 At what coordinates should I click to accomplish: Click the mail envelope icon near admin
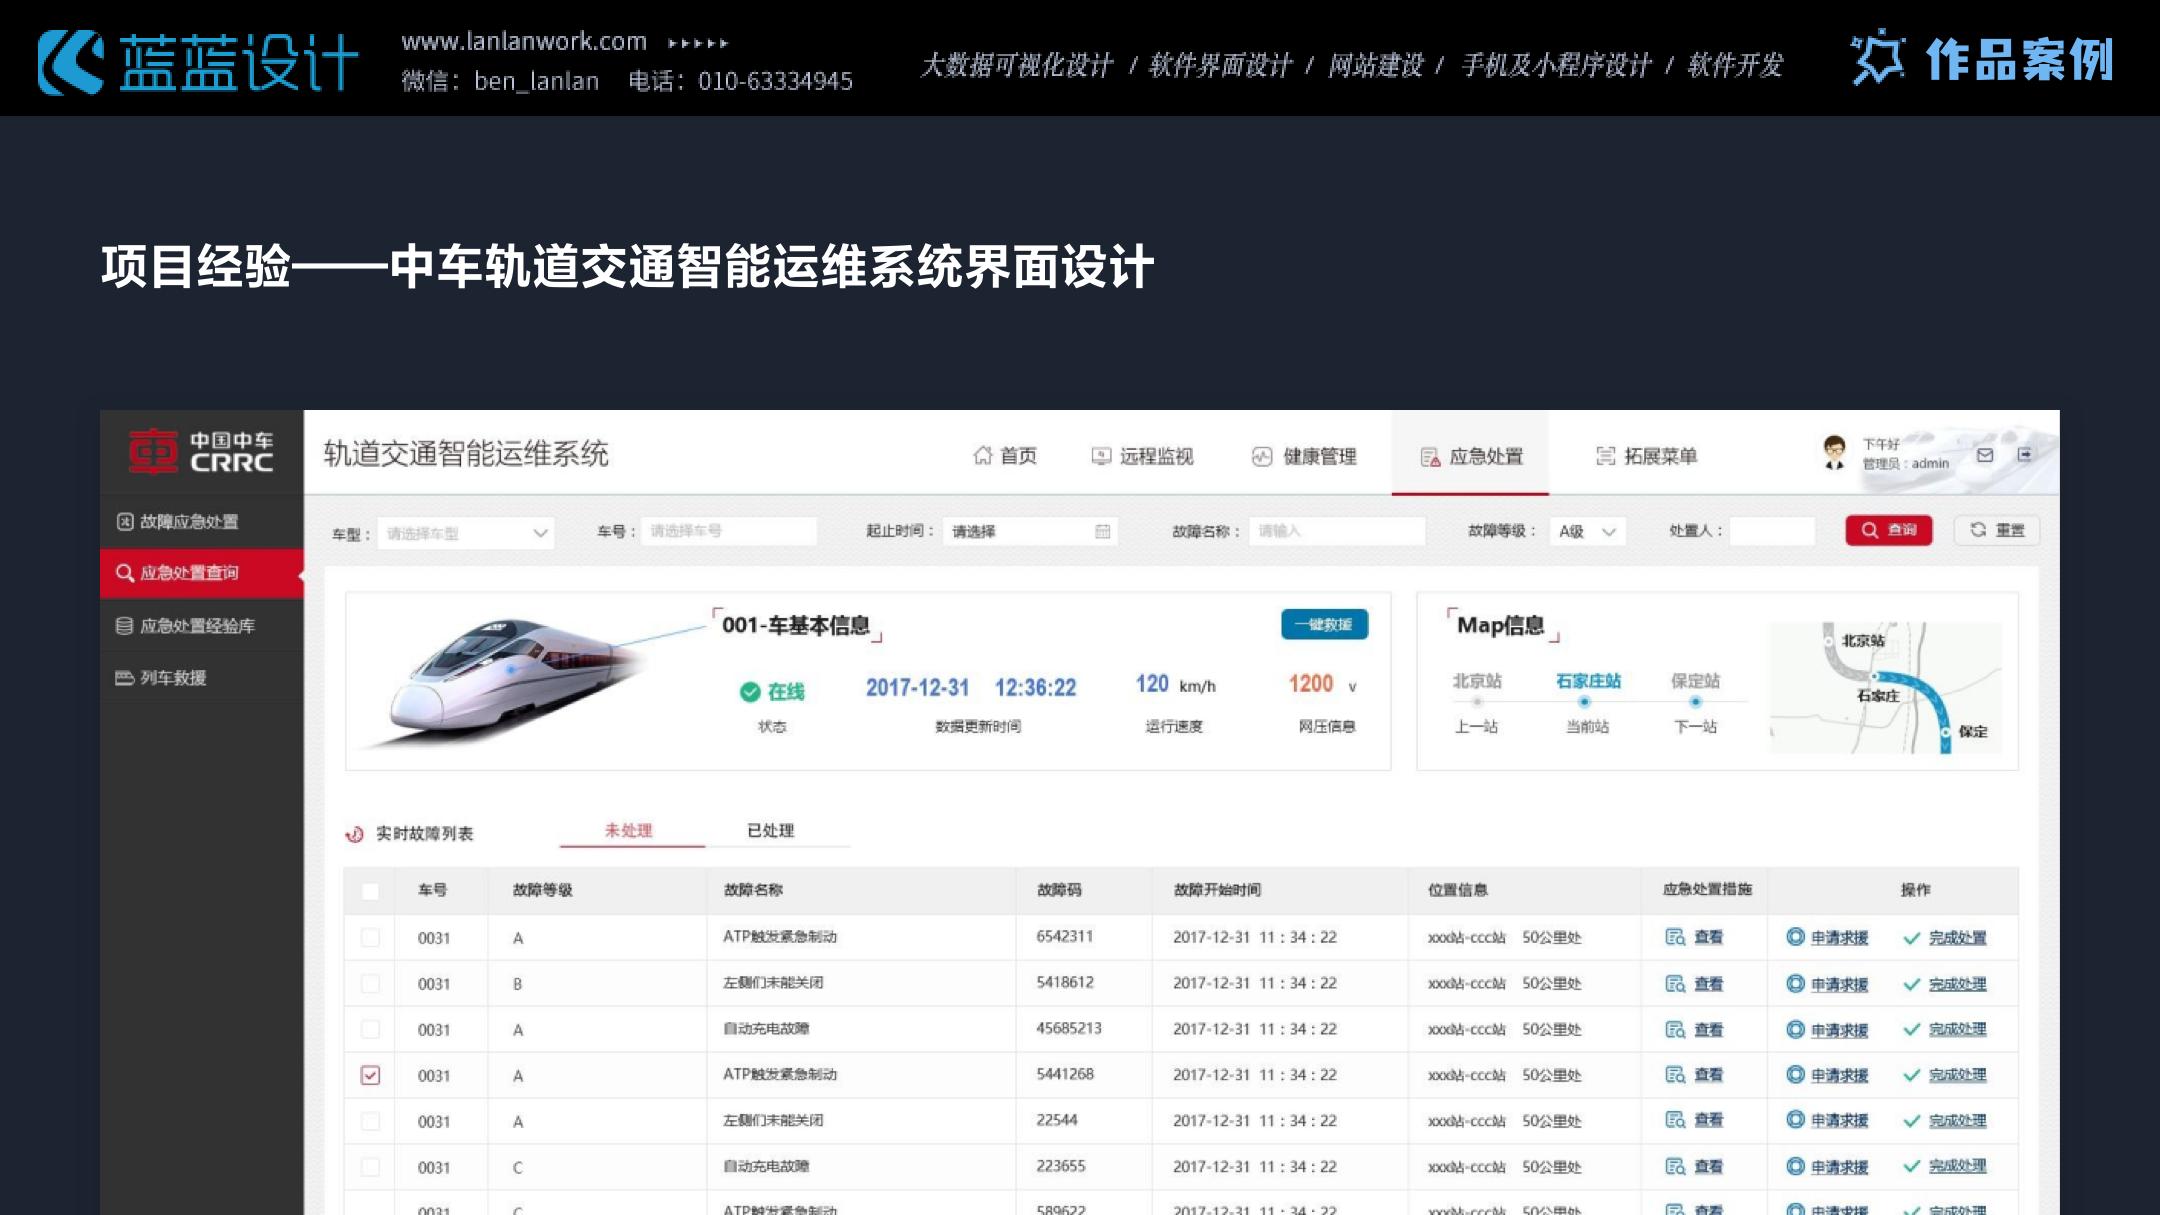[x=1986, y=453]
